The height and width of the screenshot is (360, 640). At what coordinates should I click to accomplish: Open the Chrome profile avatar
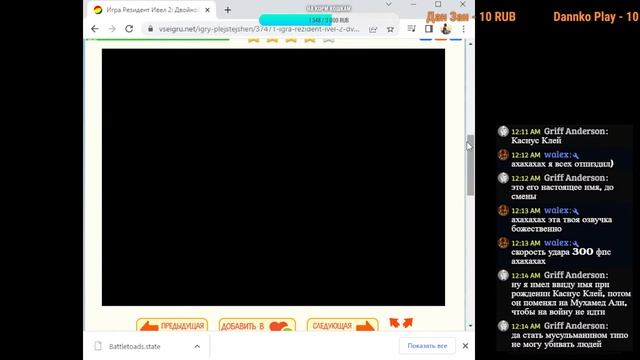pos(446,29)
